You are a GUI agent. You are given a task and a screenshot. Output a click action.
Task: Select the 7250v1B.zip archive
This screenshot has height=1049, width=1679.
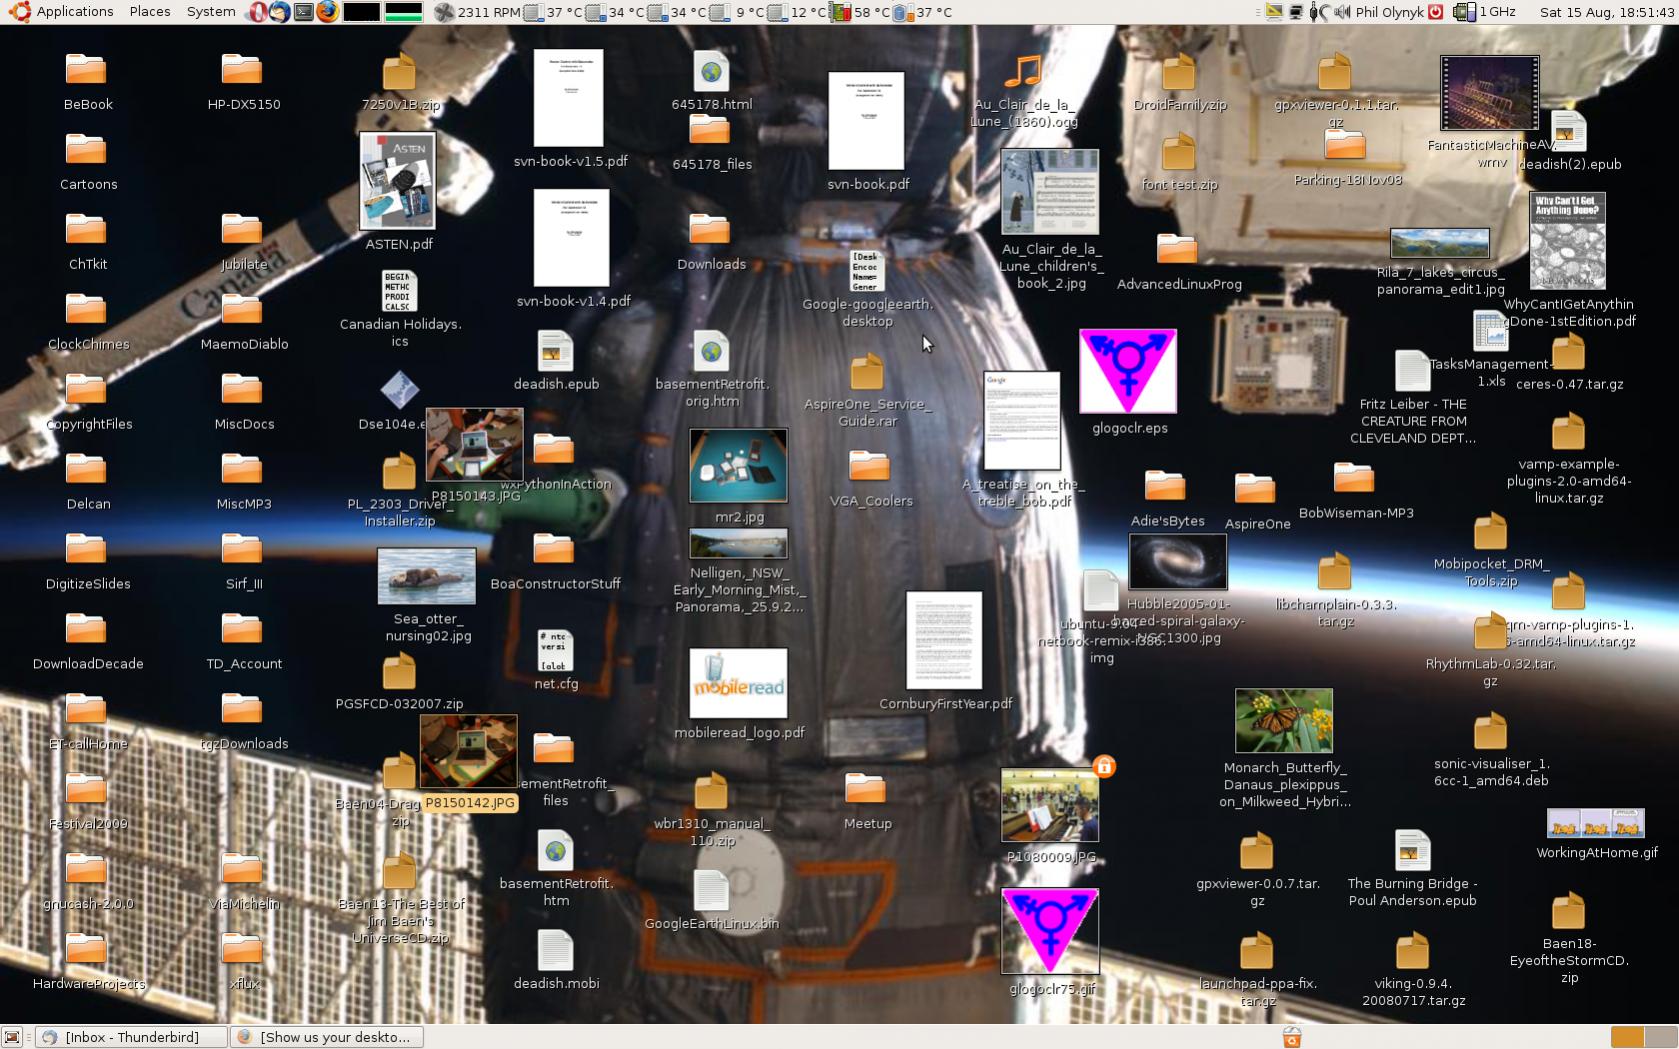(x=399, y=81)
